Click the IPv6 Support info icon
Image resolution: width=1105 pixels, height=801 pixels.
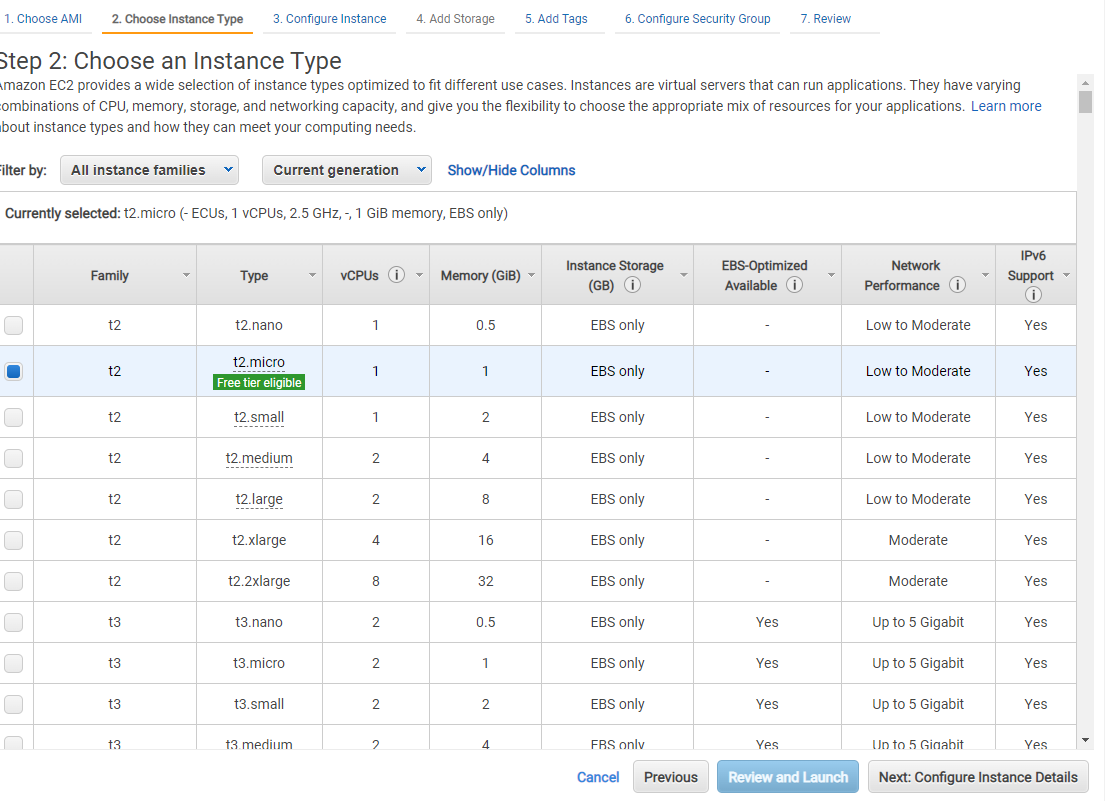coord(1033,294)
